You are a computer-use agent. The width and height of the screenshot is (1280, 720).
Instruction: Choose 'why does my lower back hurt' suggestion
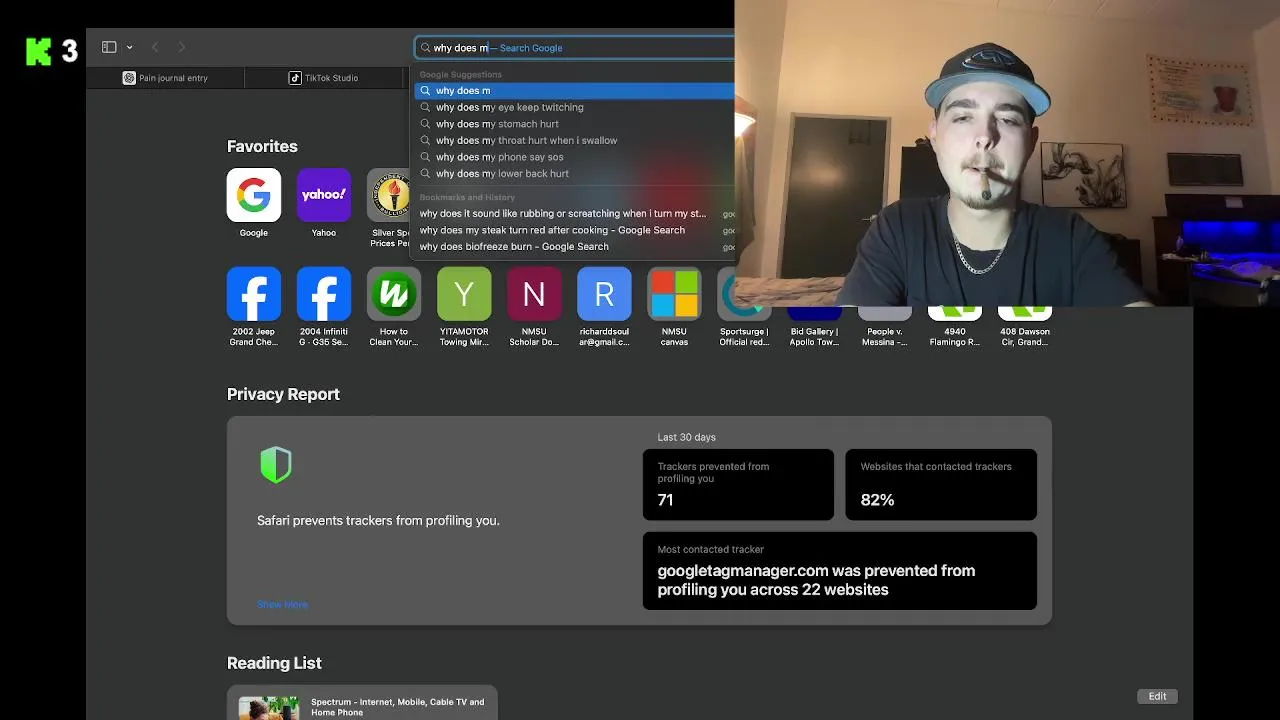575,173
